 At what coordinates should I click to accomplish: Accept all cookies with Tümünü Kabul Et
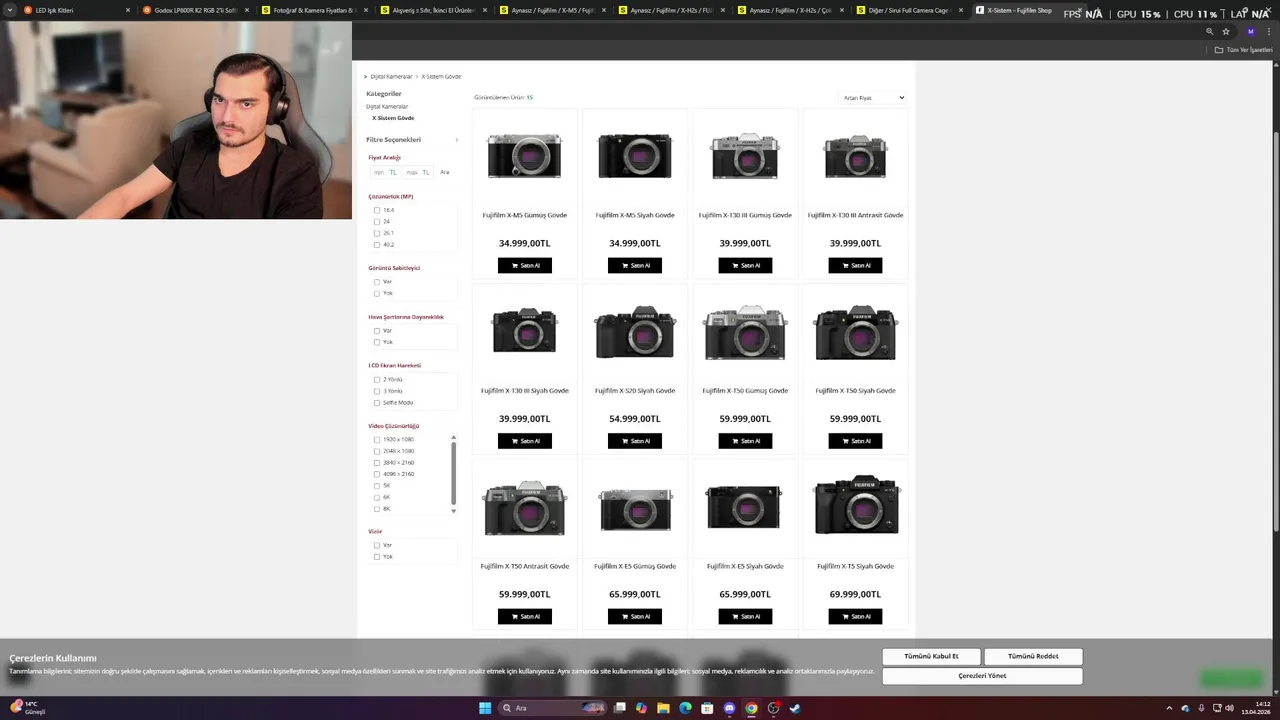pos(931,656)
